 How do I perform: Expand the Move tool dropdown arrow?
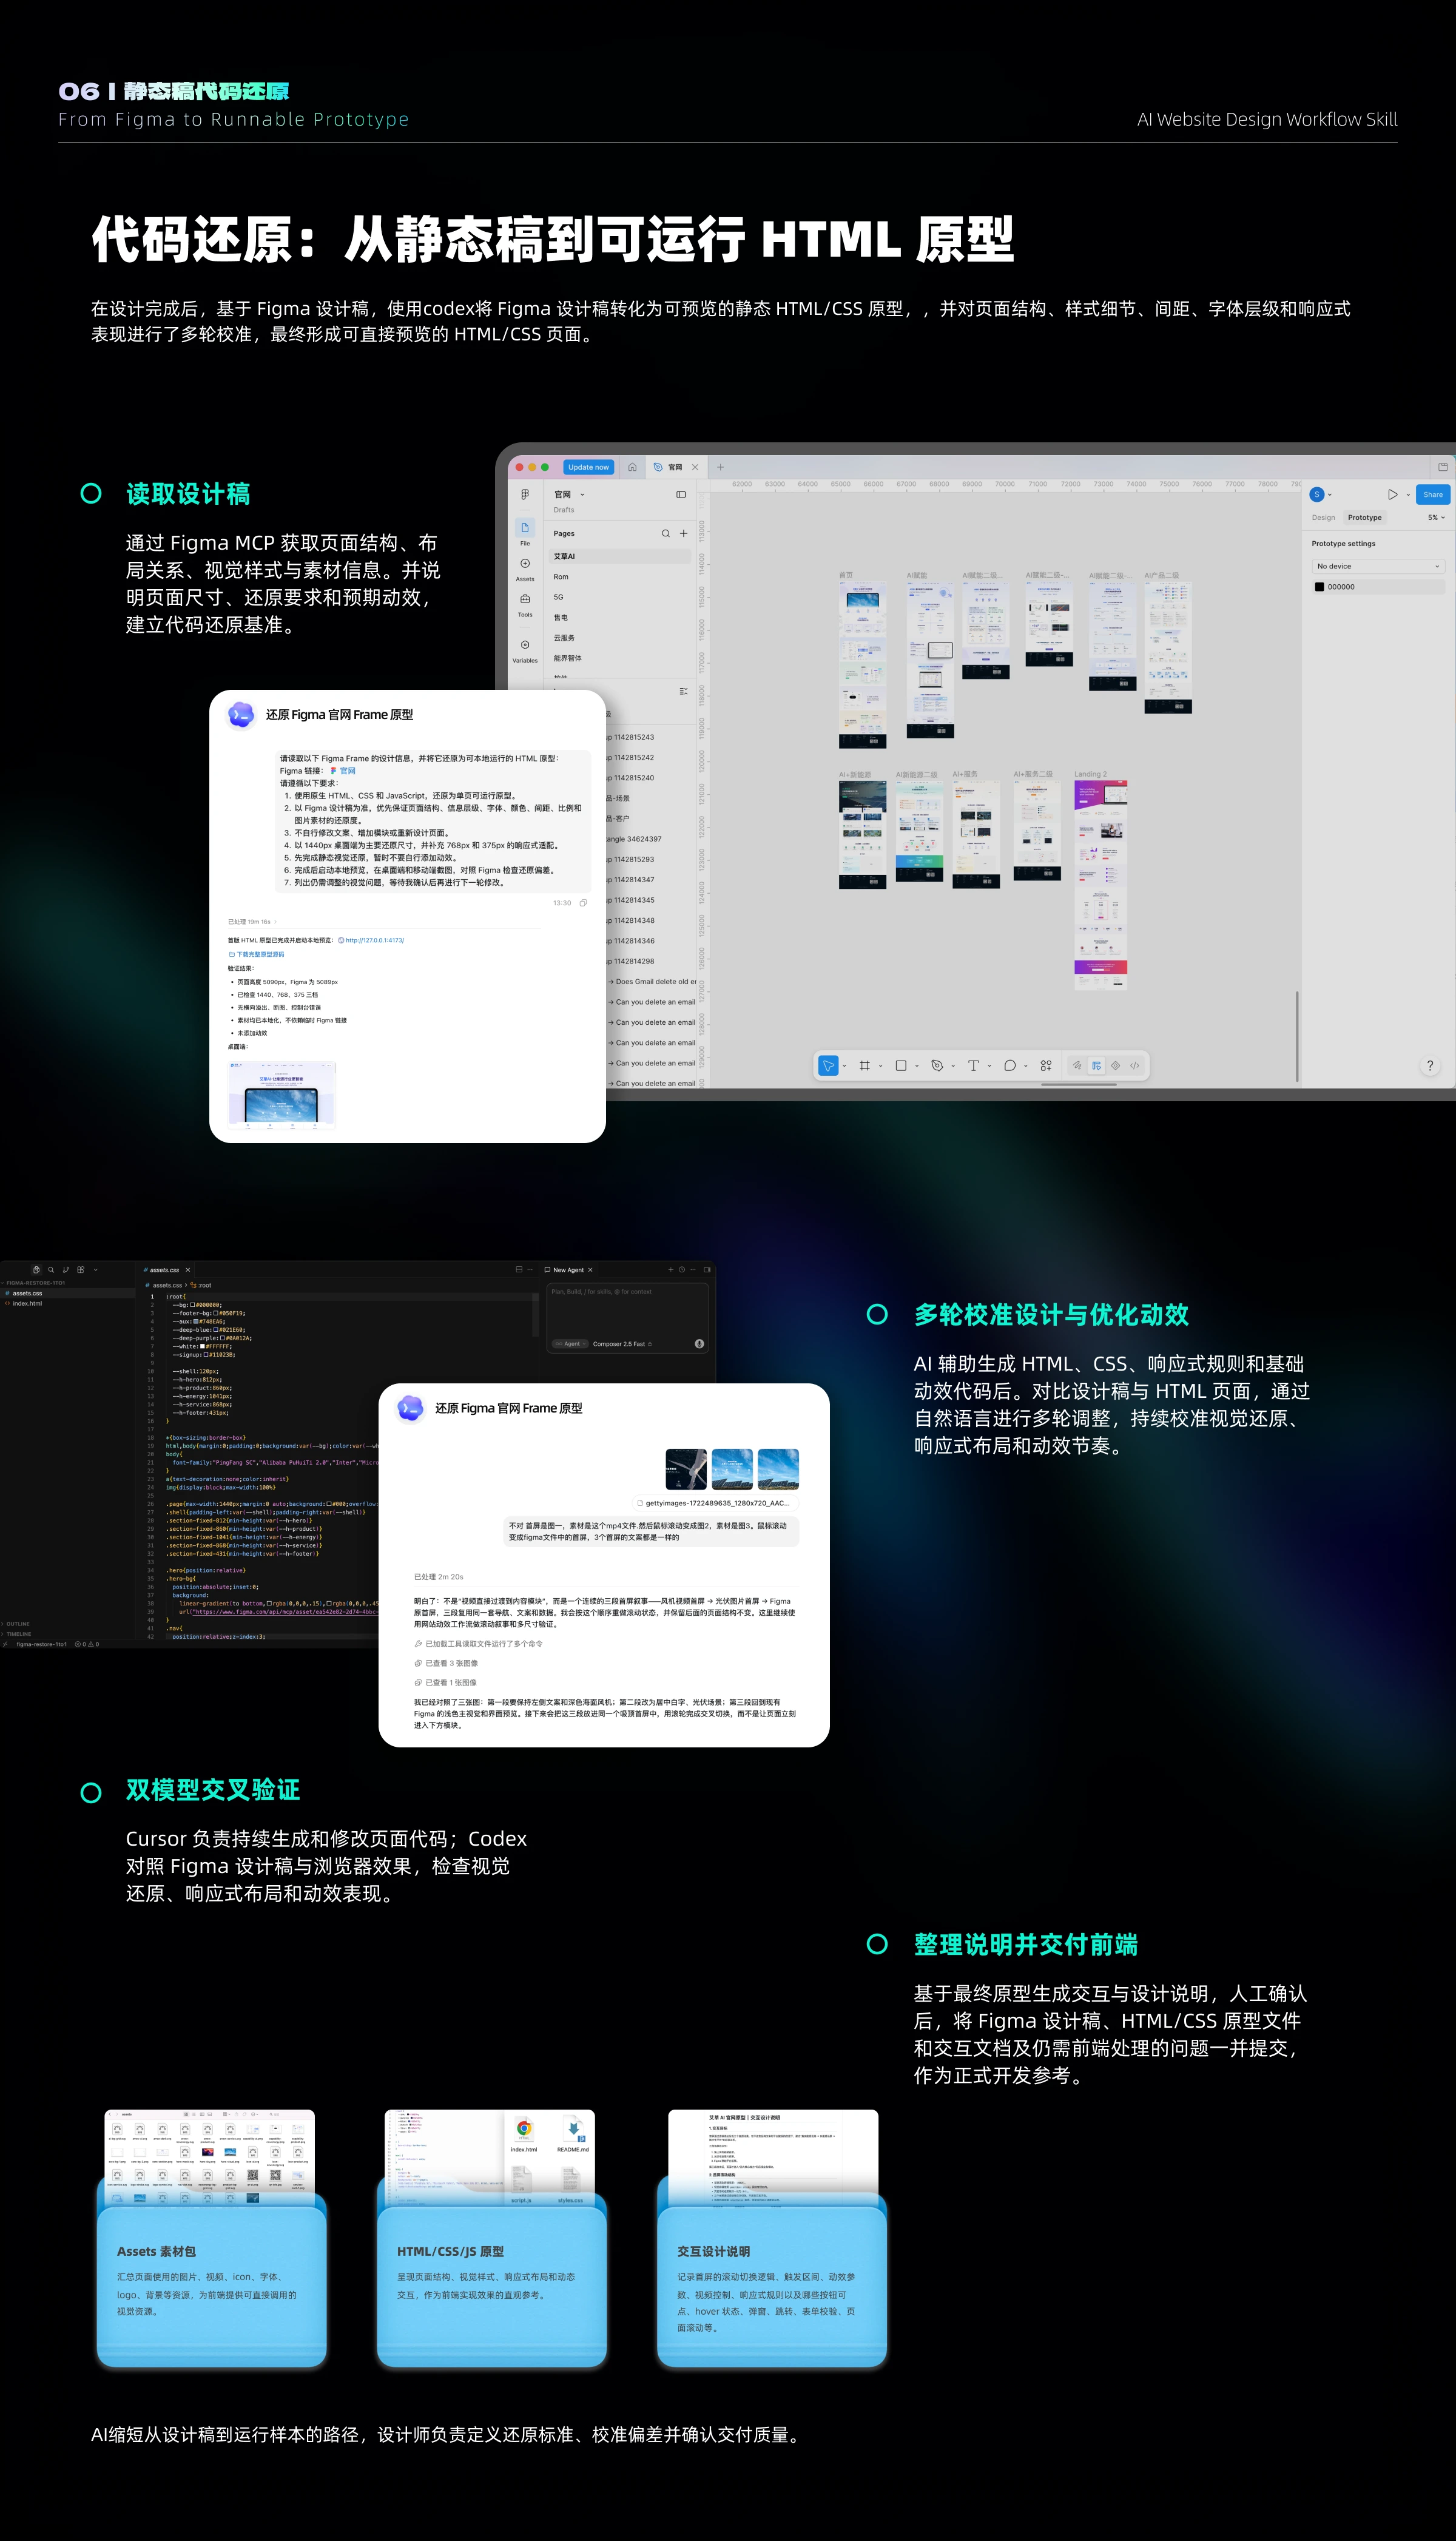pos(844,1066)
